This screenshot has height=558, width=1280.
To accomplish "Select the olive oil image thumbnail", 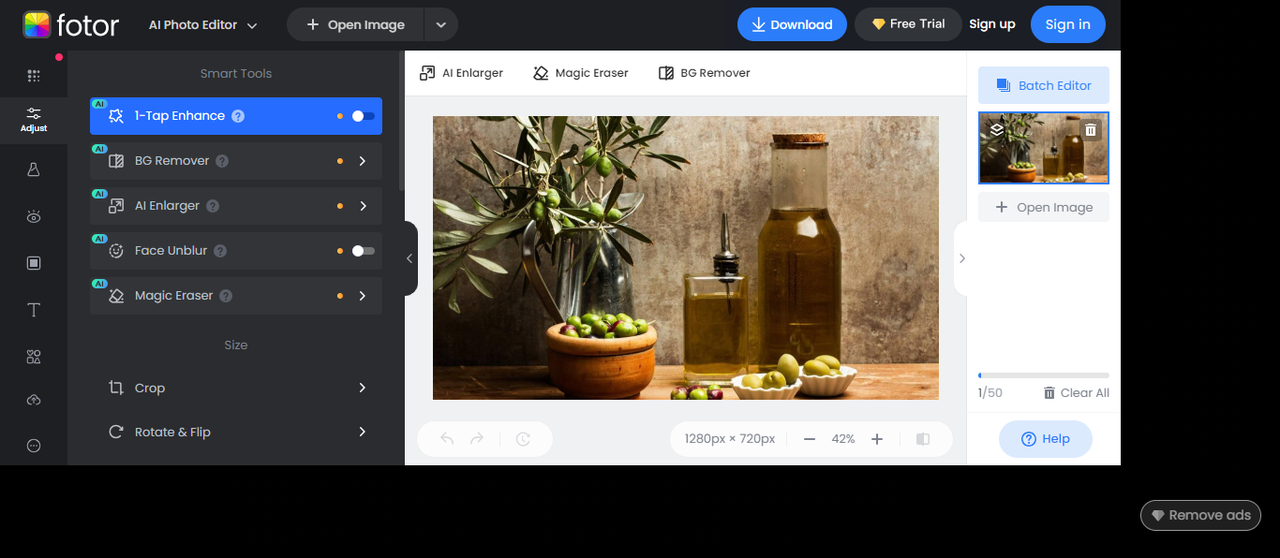I will [1043, 148].
